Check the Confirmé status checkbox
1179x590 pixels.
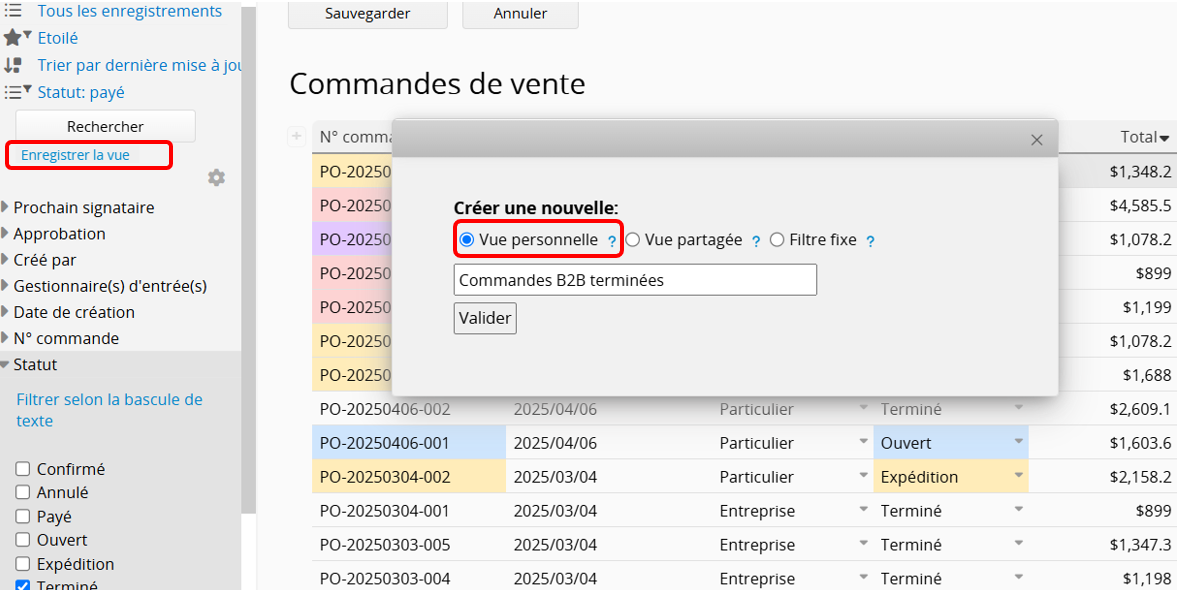23,469
